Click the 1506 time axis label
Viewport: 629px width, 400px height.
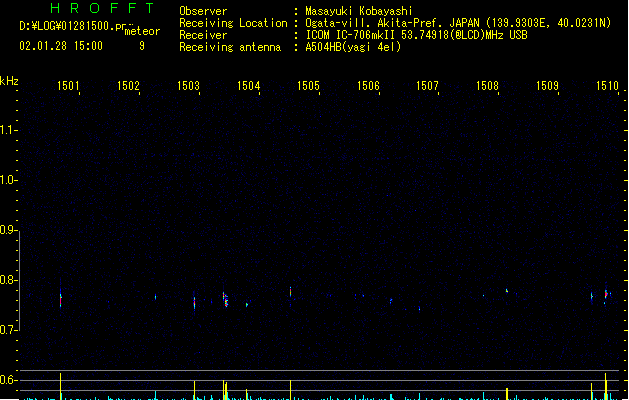[x=368, y=85]
